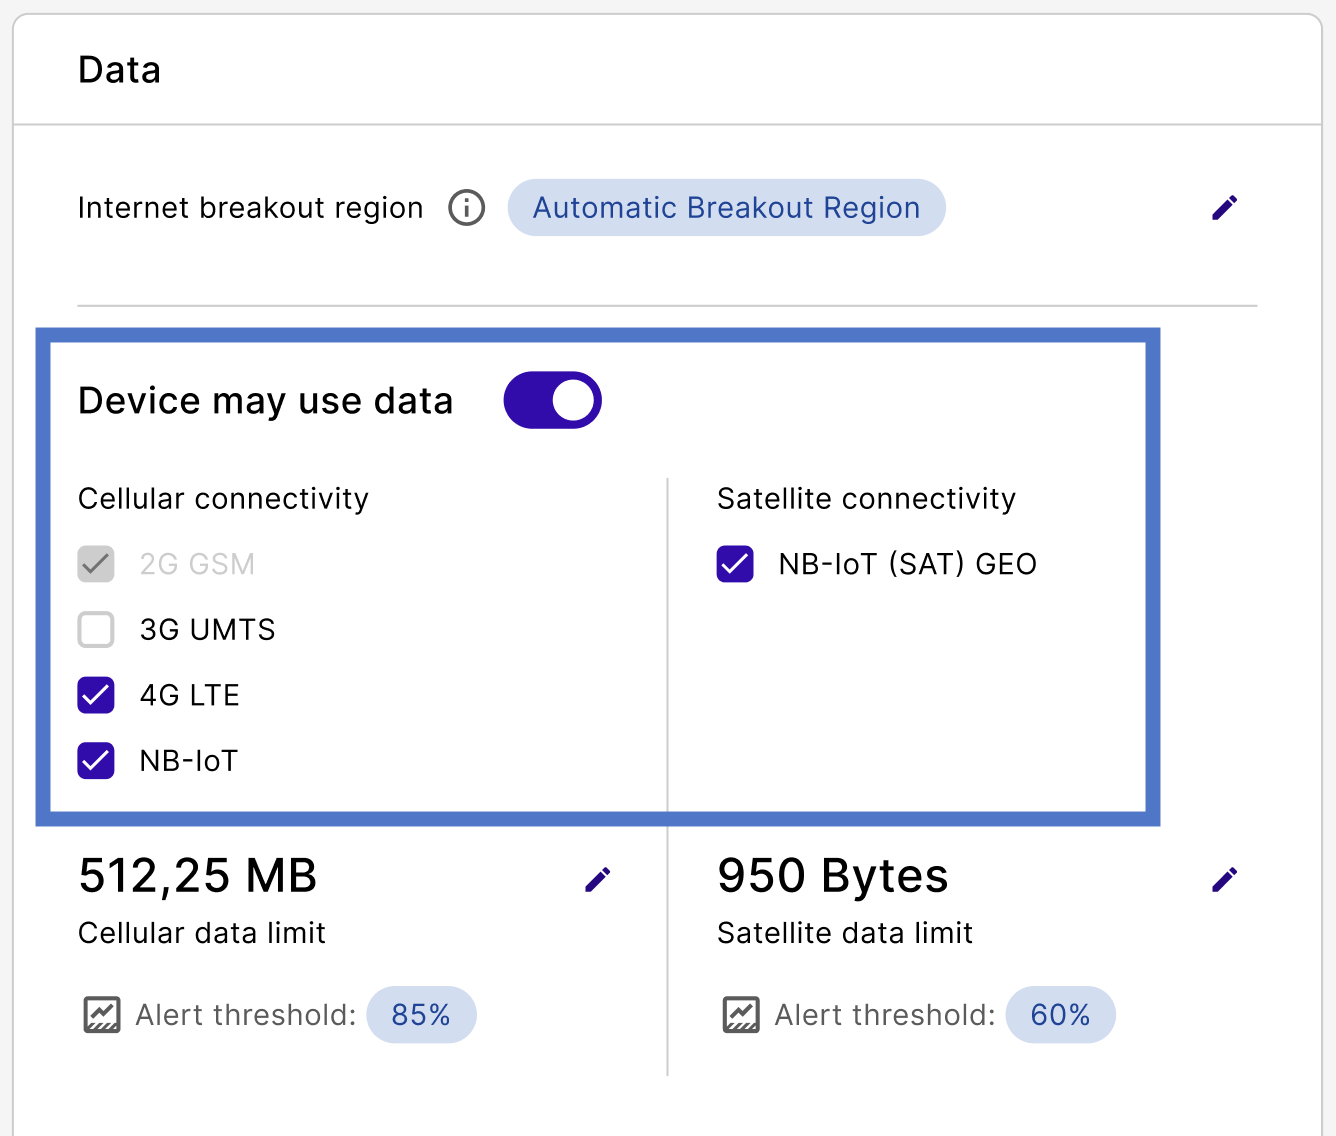Uncheck the cellular NB-IoT checkbox

tap(96, 761)
